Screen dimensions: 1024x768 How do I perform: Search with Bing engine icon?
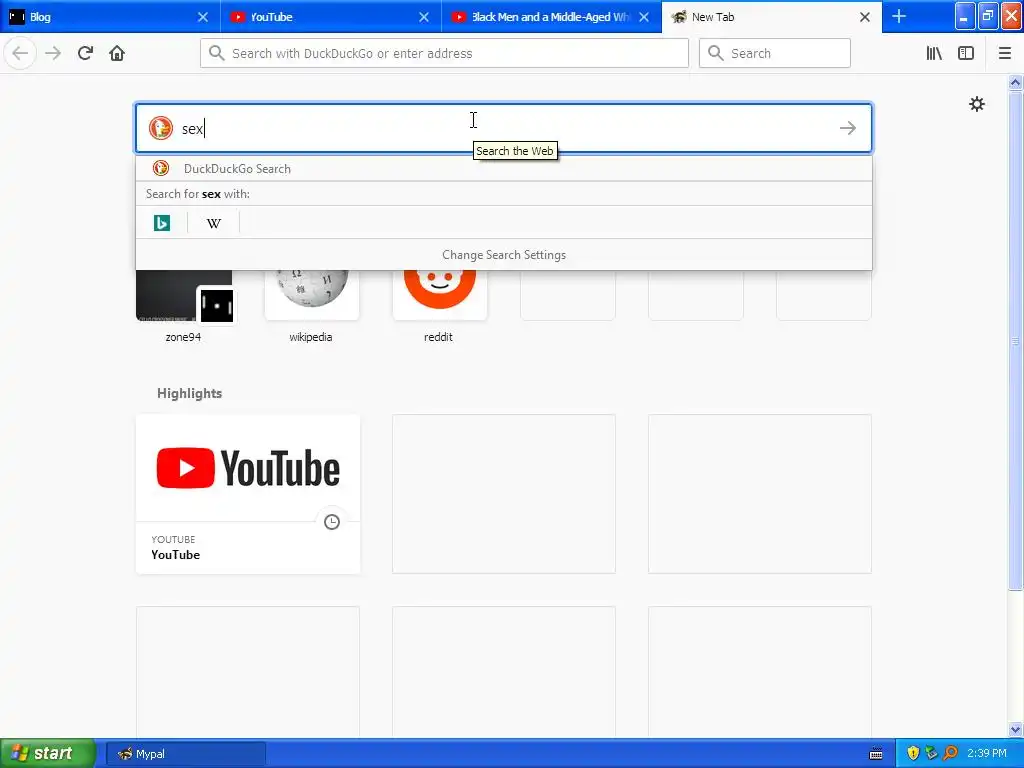(x=161, y=223)
